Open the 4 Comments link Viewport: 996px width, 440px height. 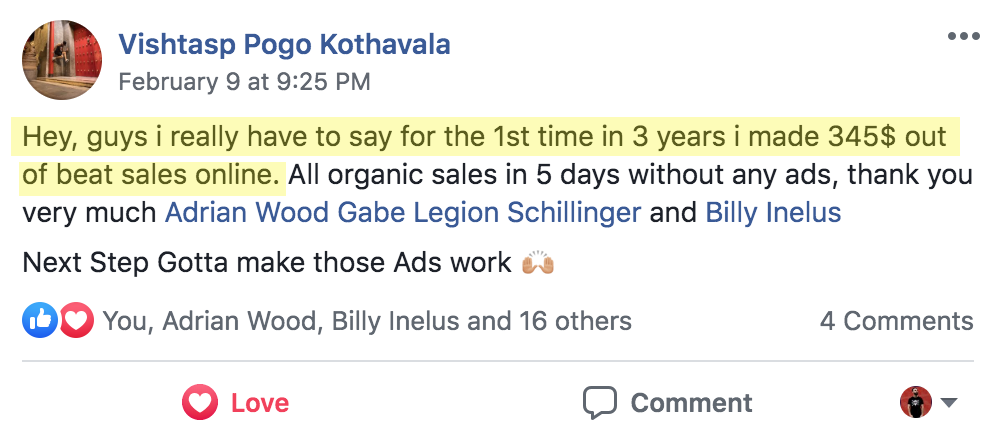896,321
